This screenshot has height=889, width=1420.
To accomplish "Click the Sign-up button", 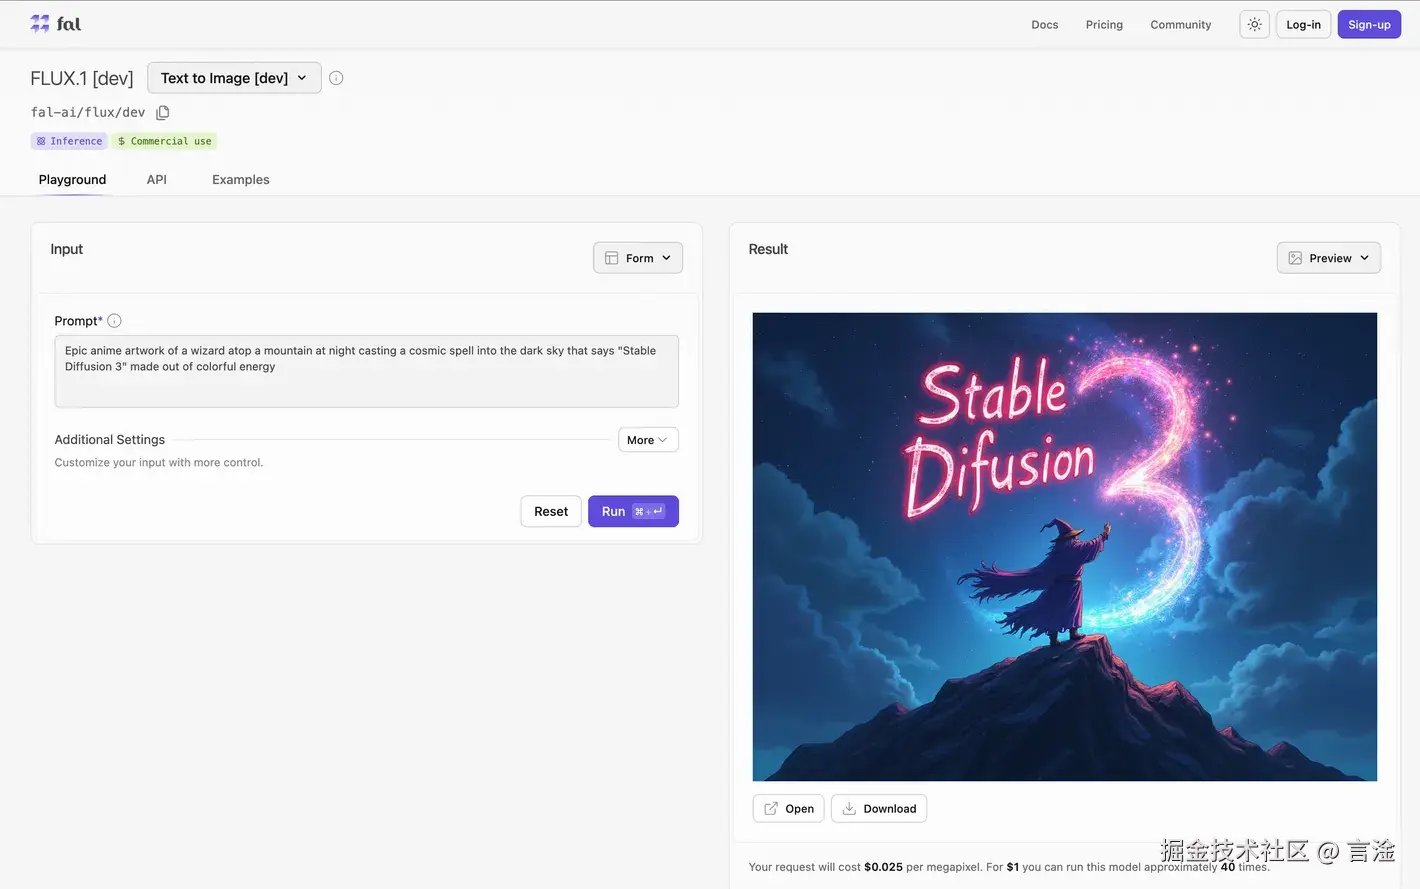I will [x=1369, y=25].
